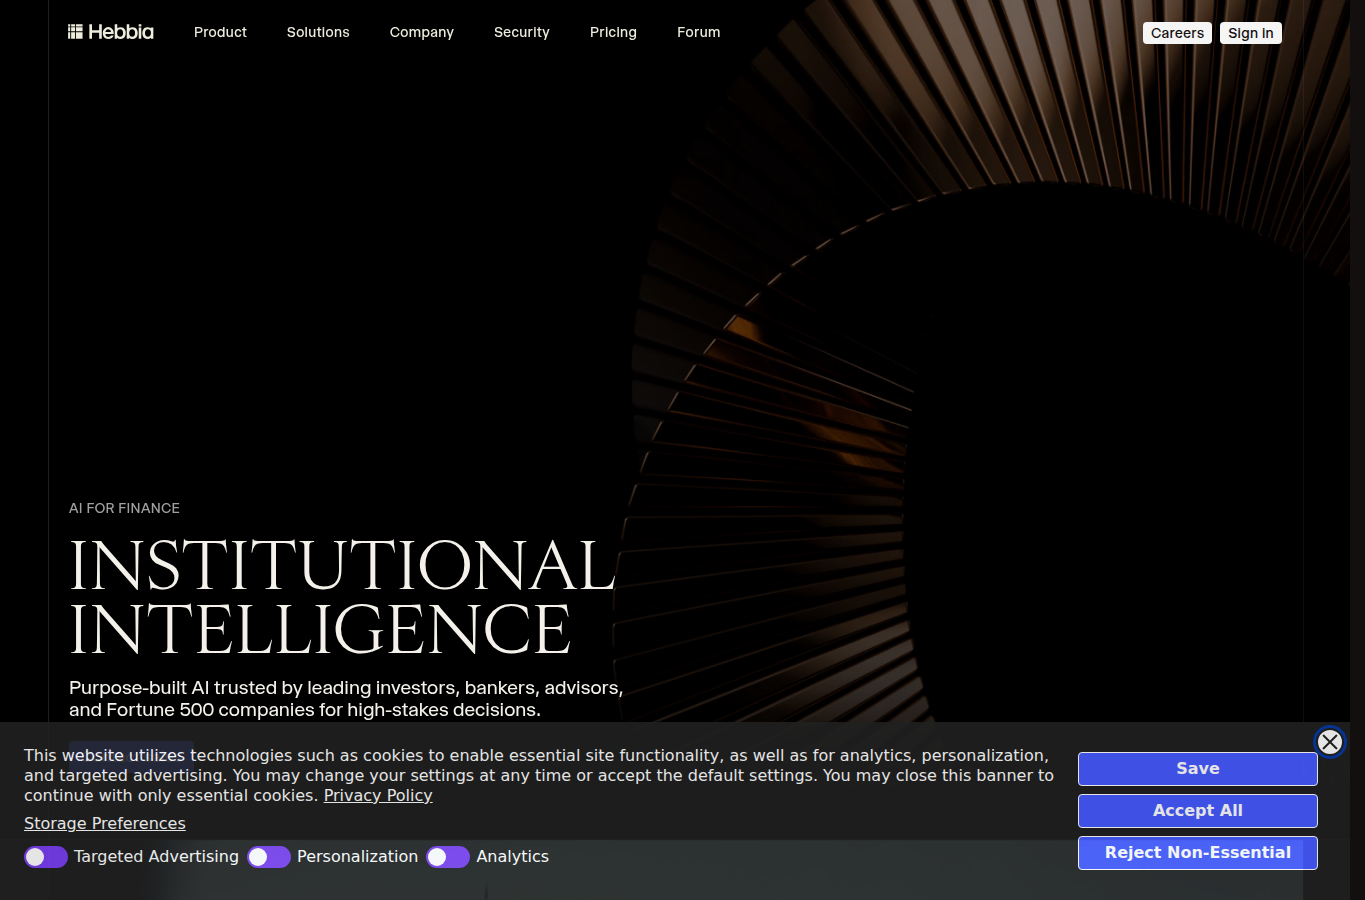The width and height of the screenshot is (1365, 900).
Task: Accept All cookies
Action: pos(1198,811)
